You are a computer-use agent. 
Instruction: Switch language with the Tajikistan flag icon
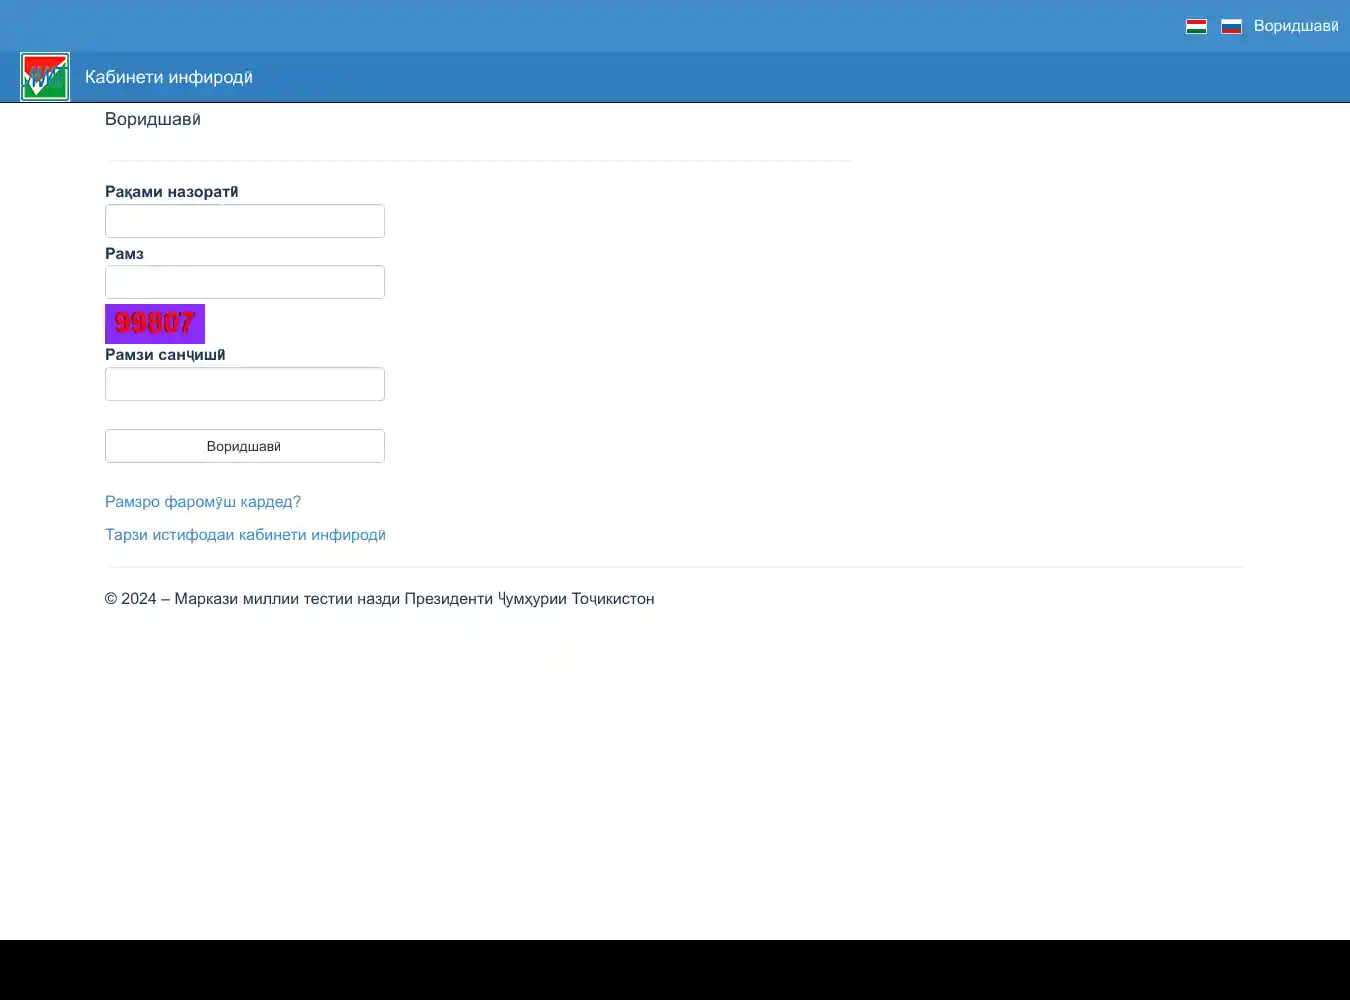pyautogui.click(x=1196, y=26)
